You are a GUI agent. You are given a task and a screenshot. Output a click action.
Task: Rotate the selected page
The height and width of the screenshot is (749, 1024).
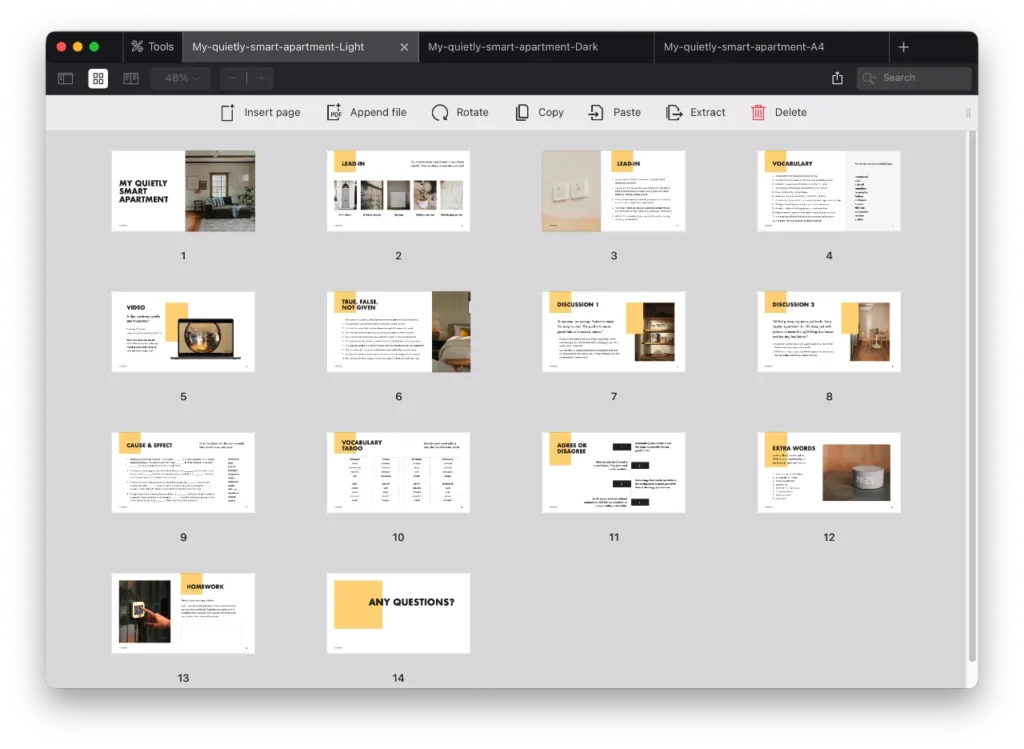[460, 112]
